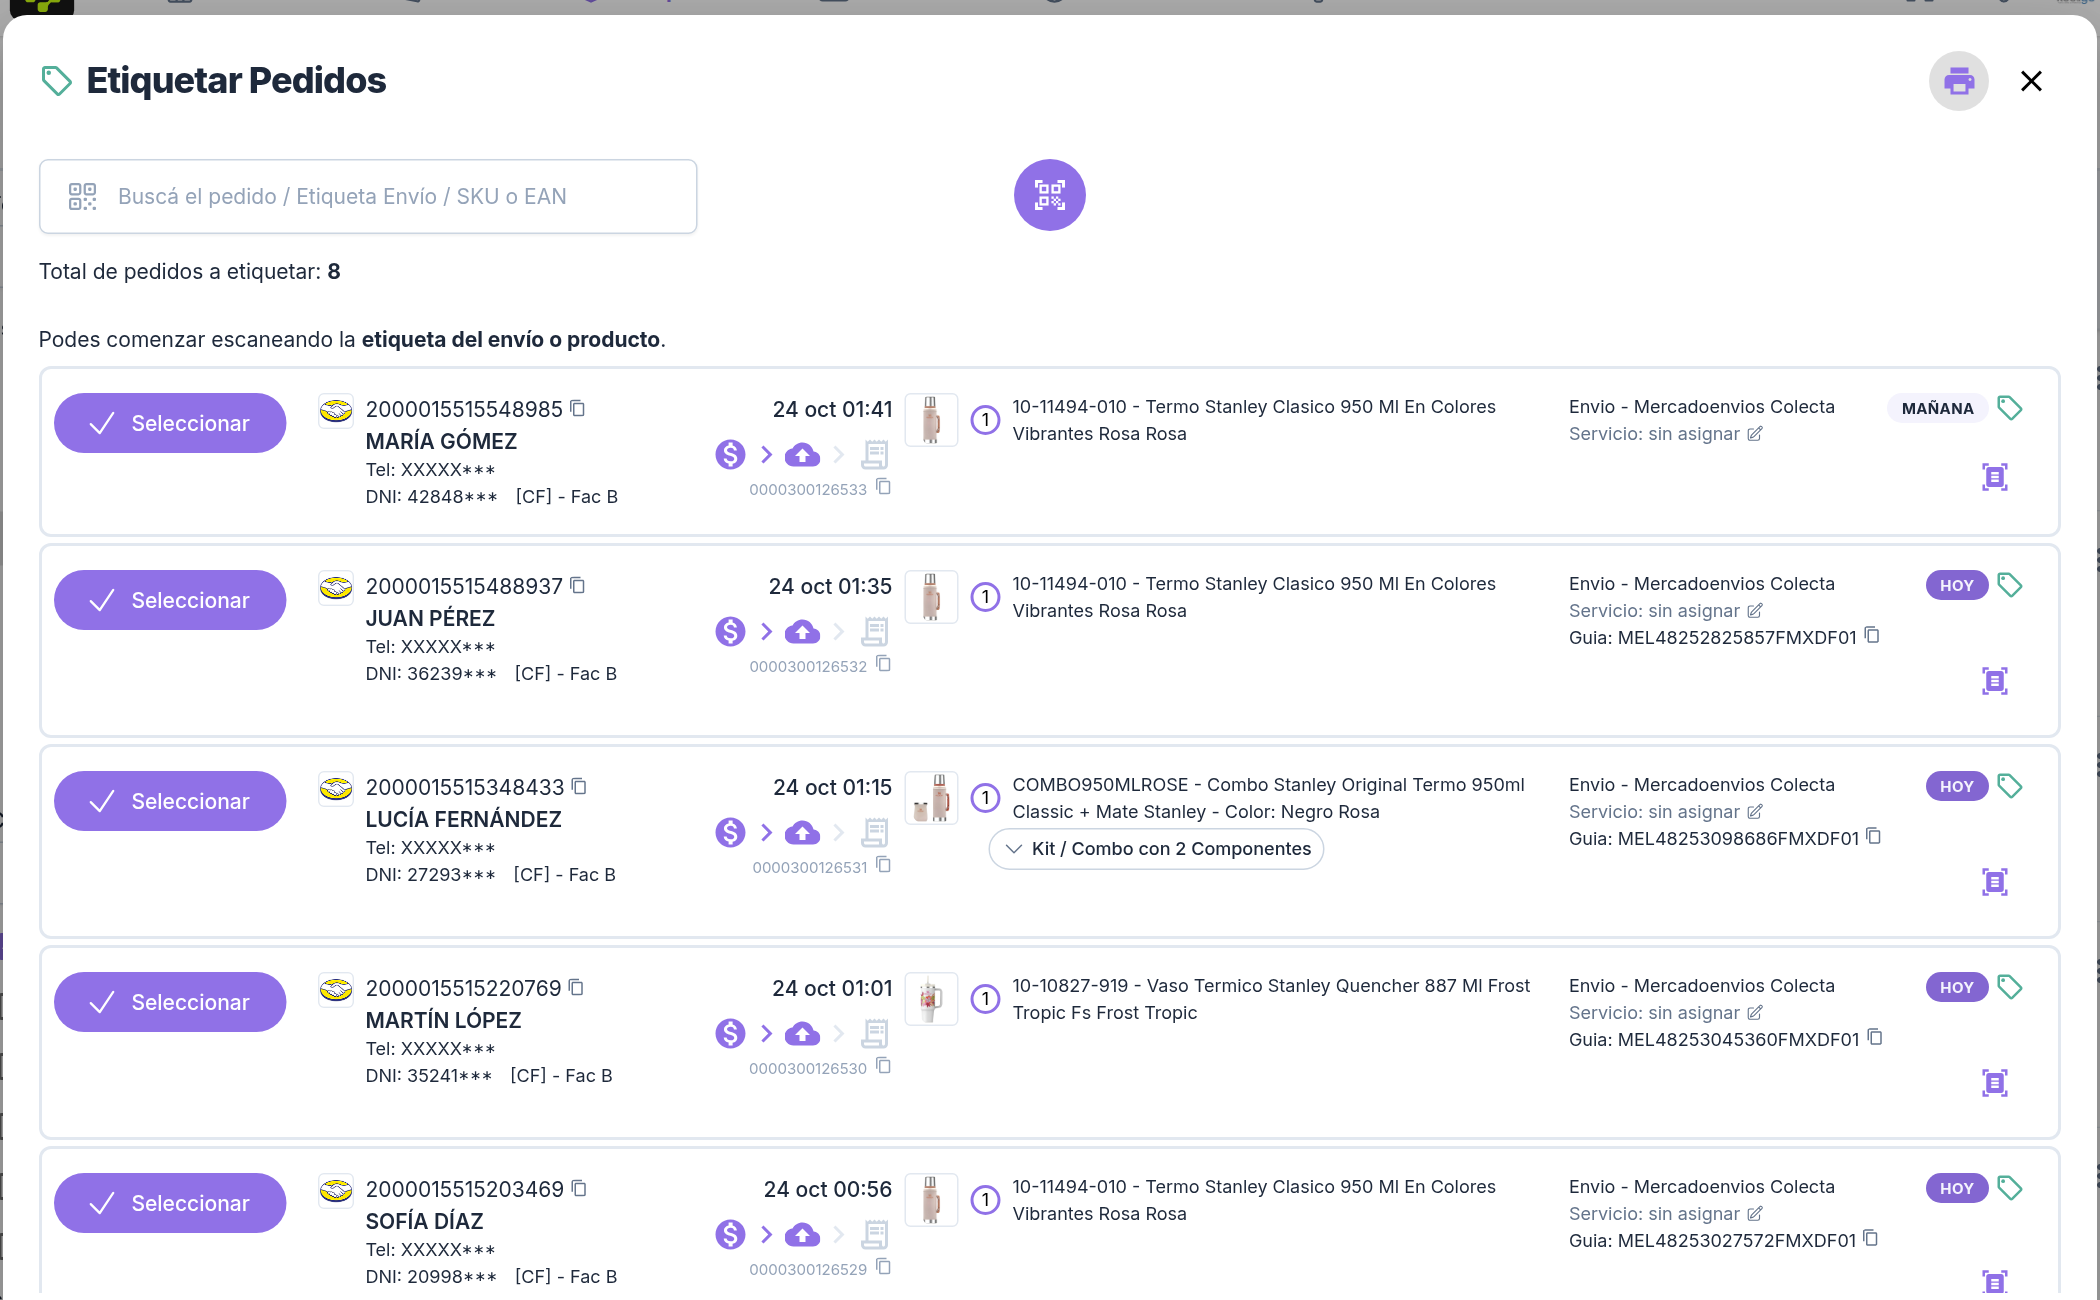Image resolution: width=2100 pixels, height=1300 pixels.
Task: Click the order search input field
Action: point(368,197)
